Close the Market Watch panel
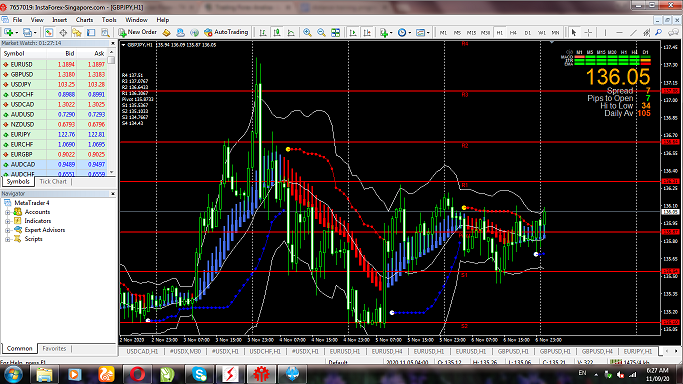The width and height of the screenshot is (683, 384). (x=113, y=43)
